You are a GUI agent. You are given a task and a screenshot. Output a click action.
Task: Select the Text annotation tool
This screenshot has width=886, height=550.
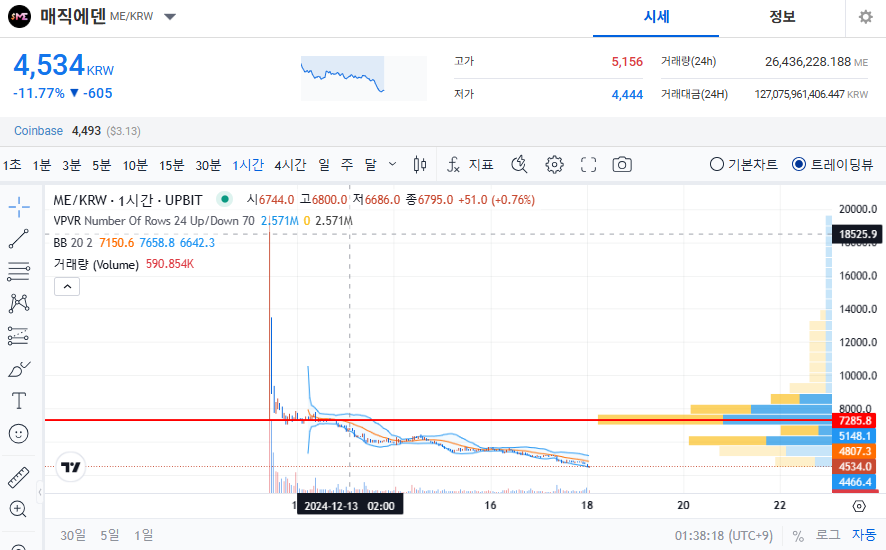(19, 401)
